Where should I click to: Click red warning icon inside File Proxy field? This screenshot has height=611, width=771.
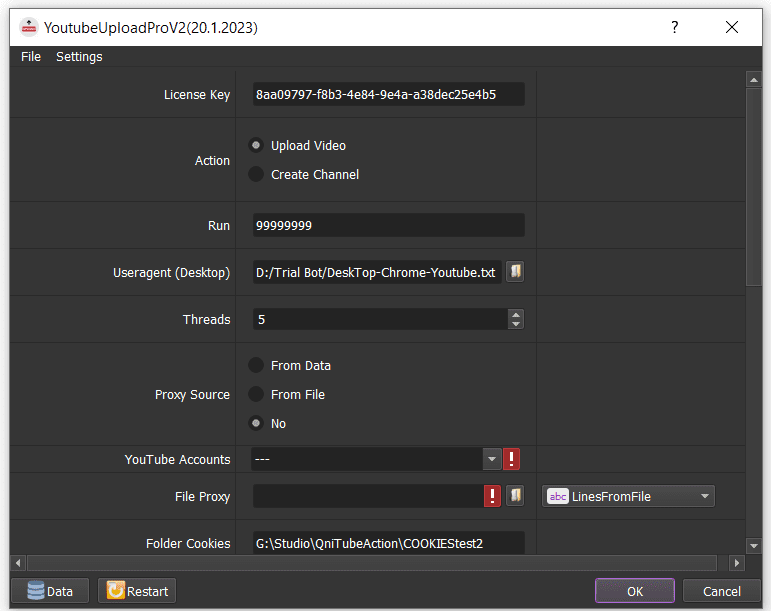pyautogui.click(x=492, y=496)
